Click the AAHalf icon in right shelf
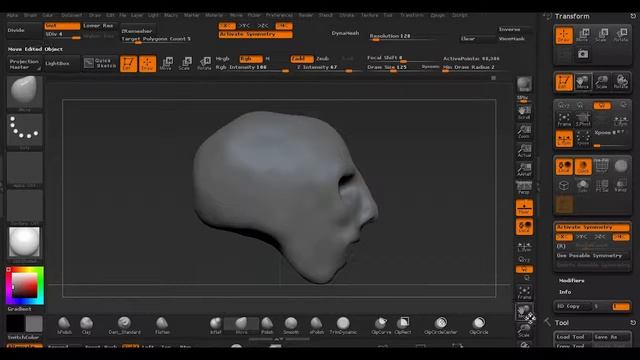The width and height of the screenshot is (640, 360). point(524,169)
